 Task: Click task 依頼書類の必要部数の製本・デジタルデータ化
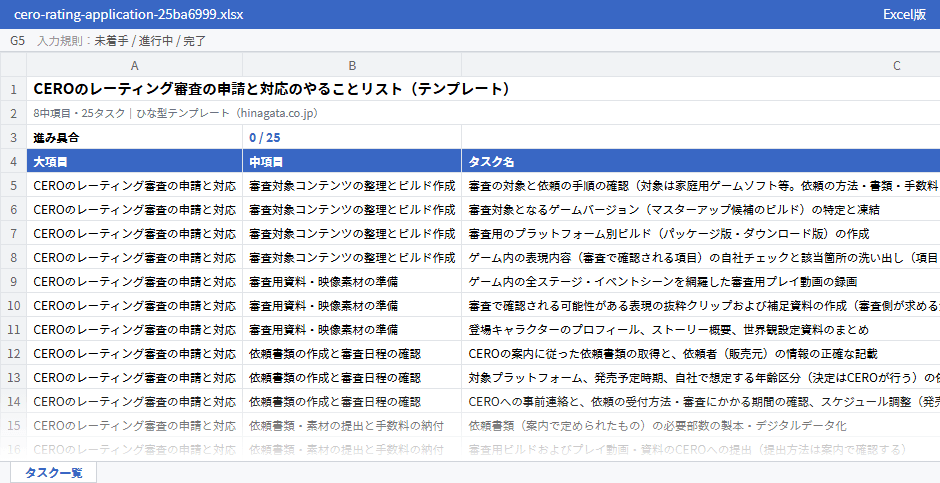pyautogui.click(x=701, y=425)
